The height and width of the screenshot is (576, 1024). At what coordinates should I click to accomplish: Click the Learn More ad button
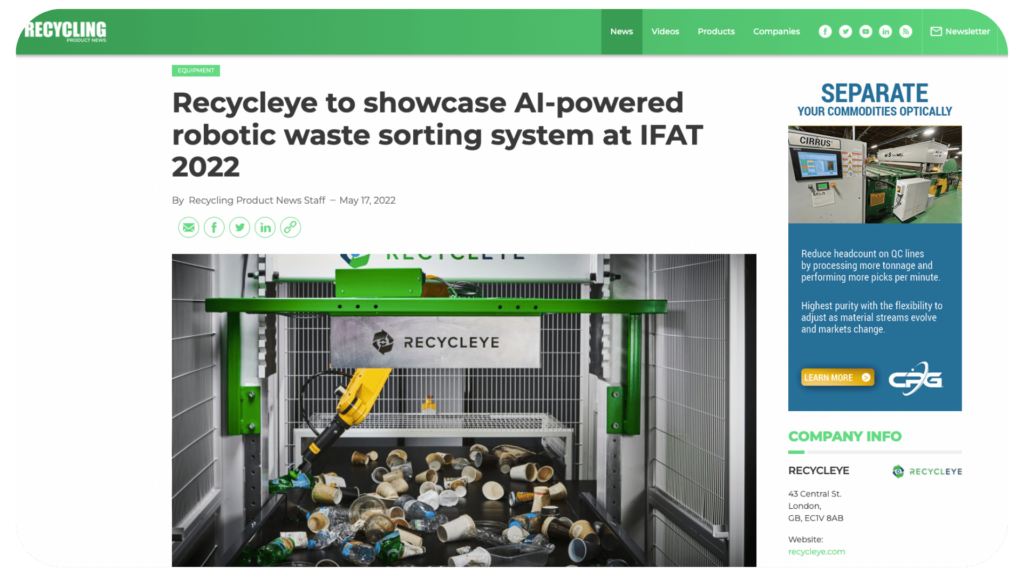[837, 377]
